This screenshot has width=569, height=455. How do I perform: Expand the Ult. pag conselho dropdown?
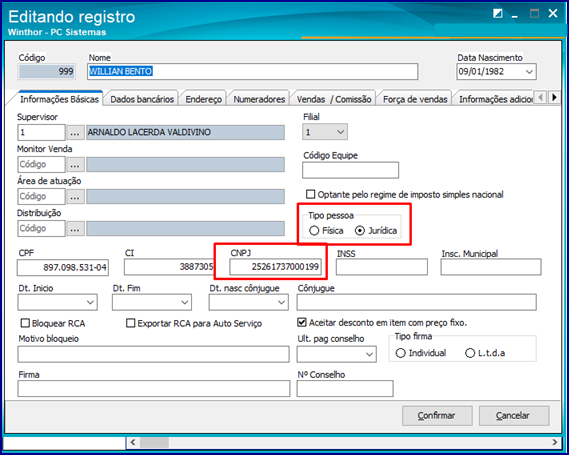pos(369,354)
